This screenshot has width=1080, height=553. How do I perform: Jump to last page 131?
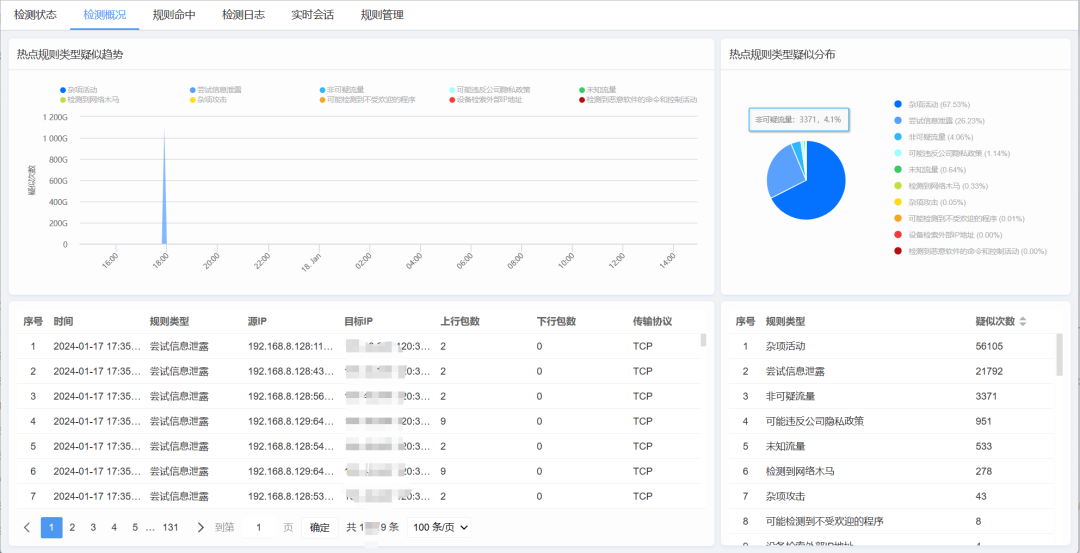(x=170, y=528)
